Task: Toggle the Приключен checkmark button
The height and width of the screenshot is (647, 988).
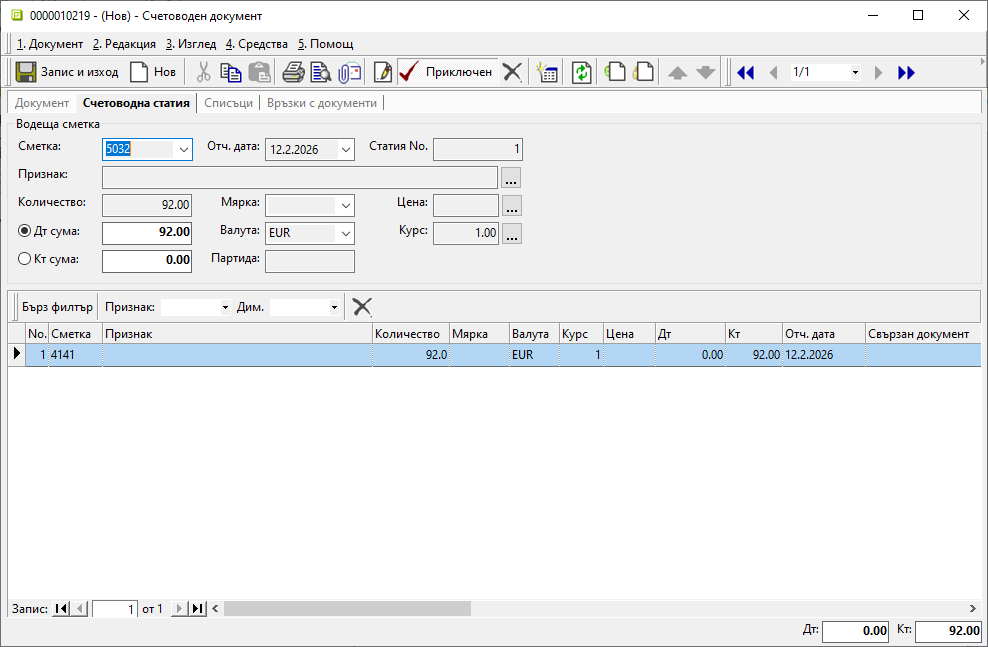Action: coord(446,72)
